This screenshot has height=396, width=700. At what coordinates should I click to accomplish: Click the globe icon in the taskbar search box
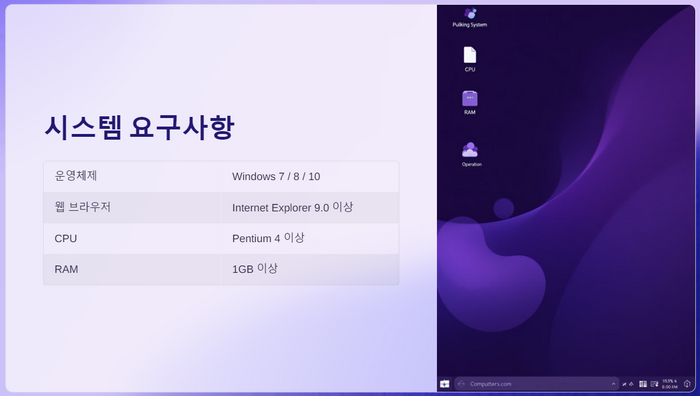461,383
